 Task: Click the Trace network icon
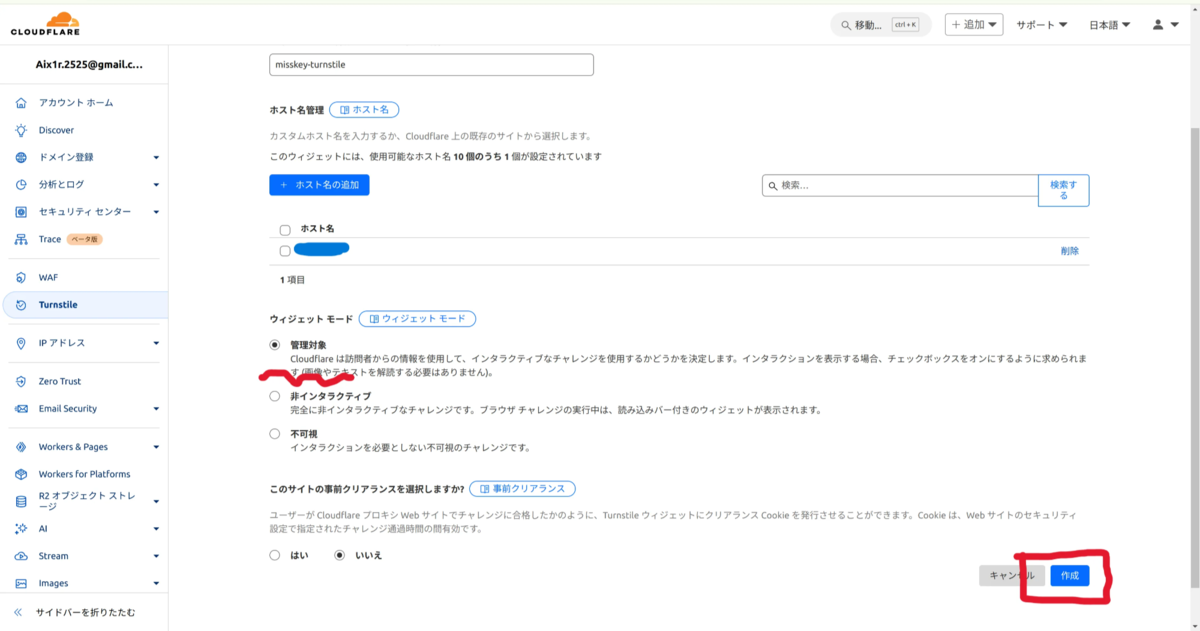click(21, 239)
